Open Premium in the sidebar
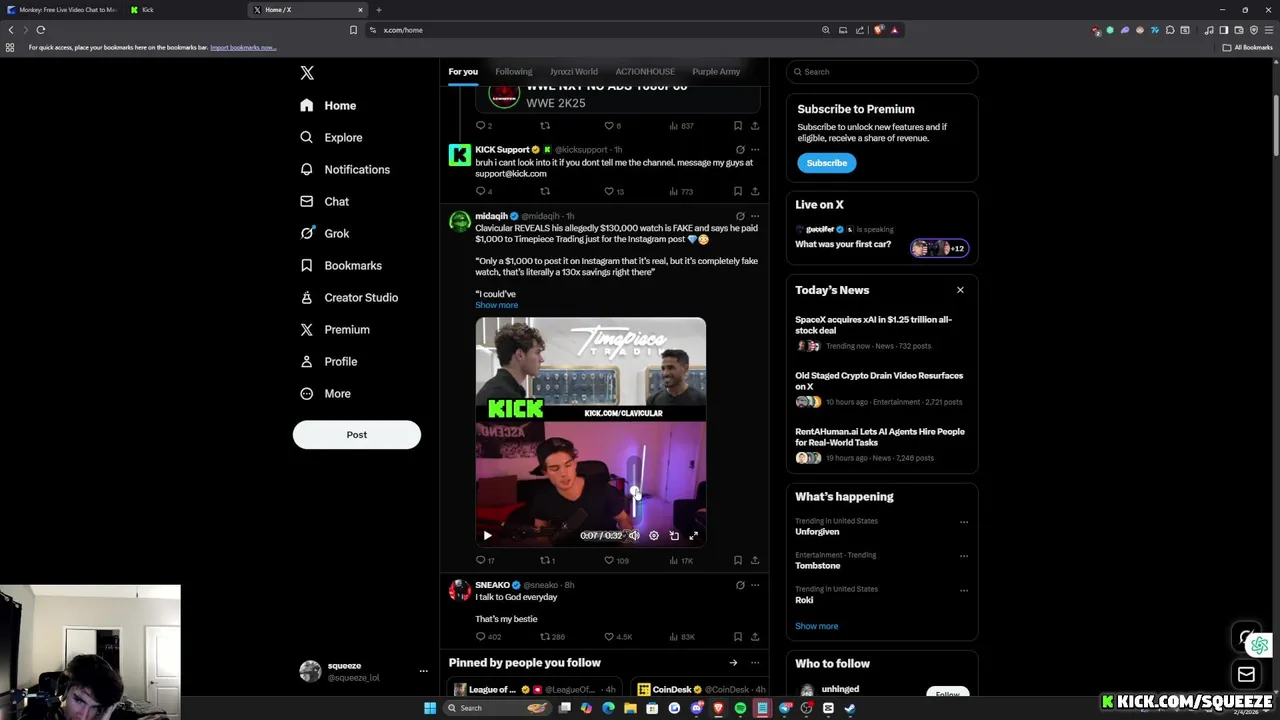The height and width of the screenshot is (720, 1280). tap(335, 329)
